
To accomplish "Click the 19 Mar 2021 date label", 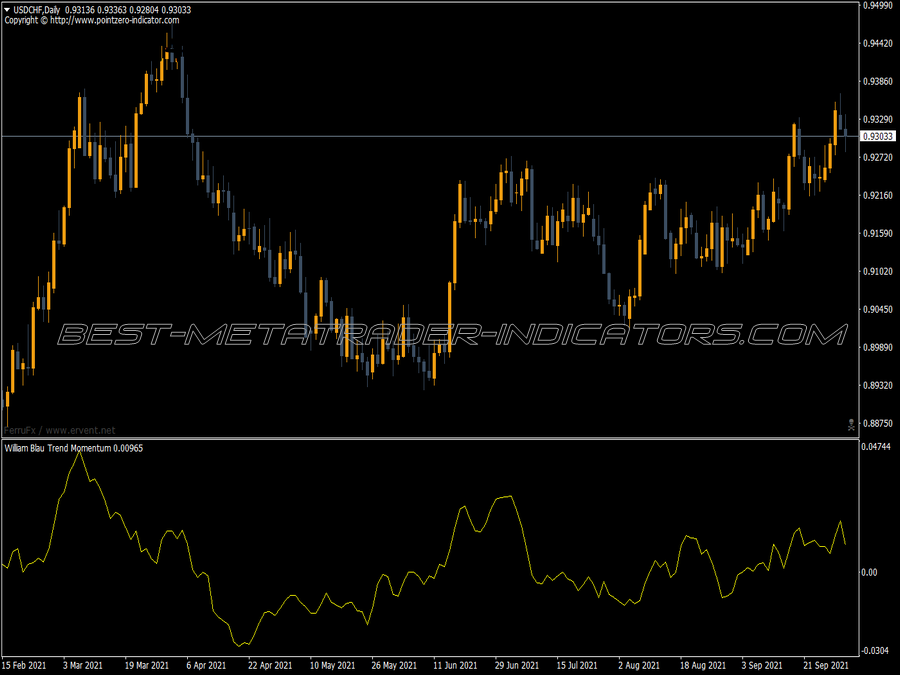I will click(147, 665).
